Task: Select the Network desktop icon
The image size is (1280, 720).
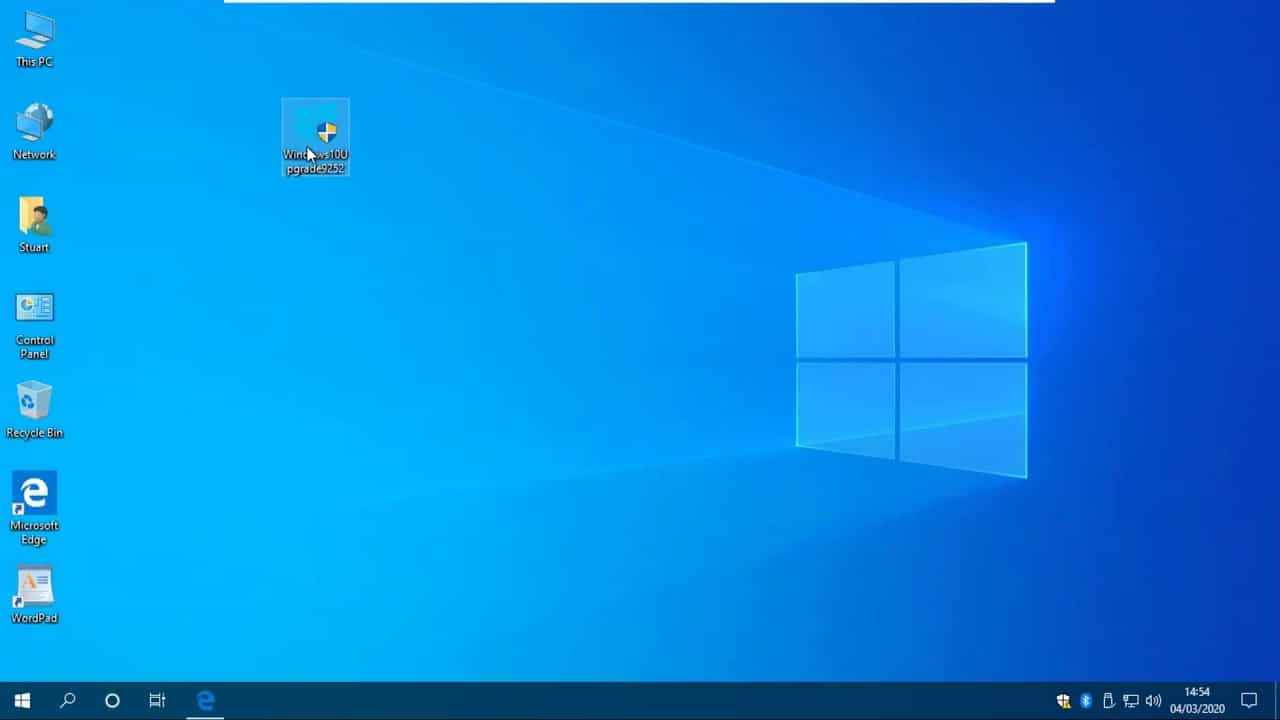Action: click(x=34, y=131)
